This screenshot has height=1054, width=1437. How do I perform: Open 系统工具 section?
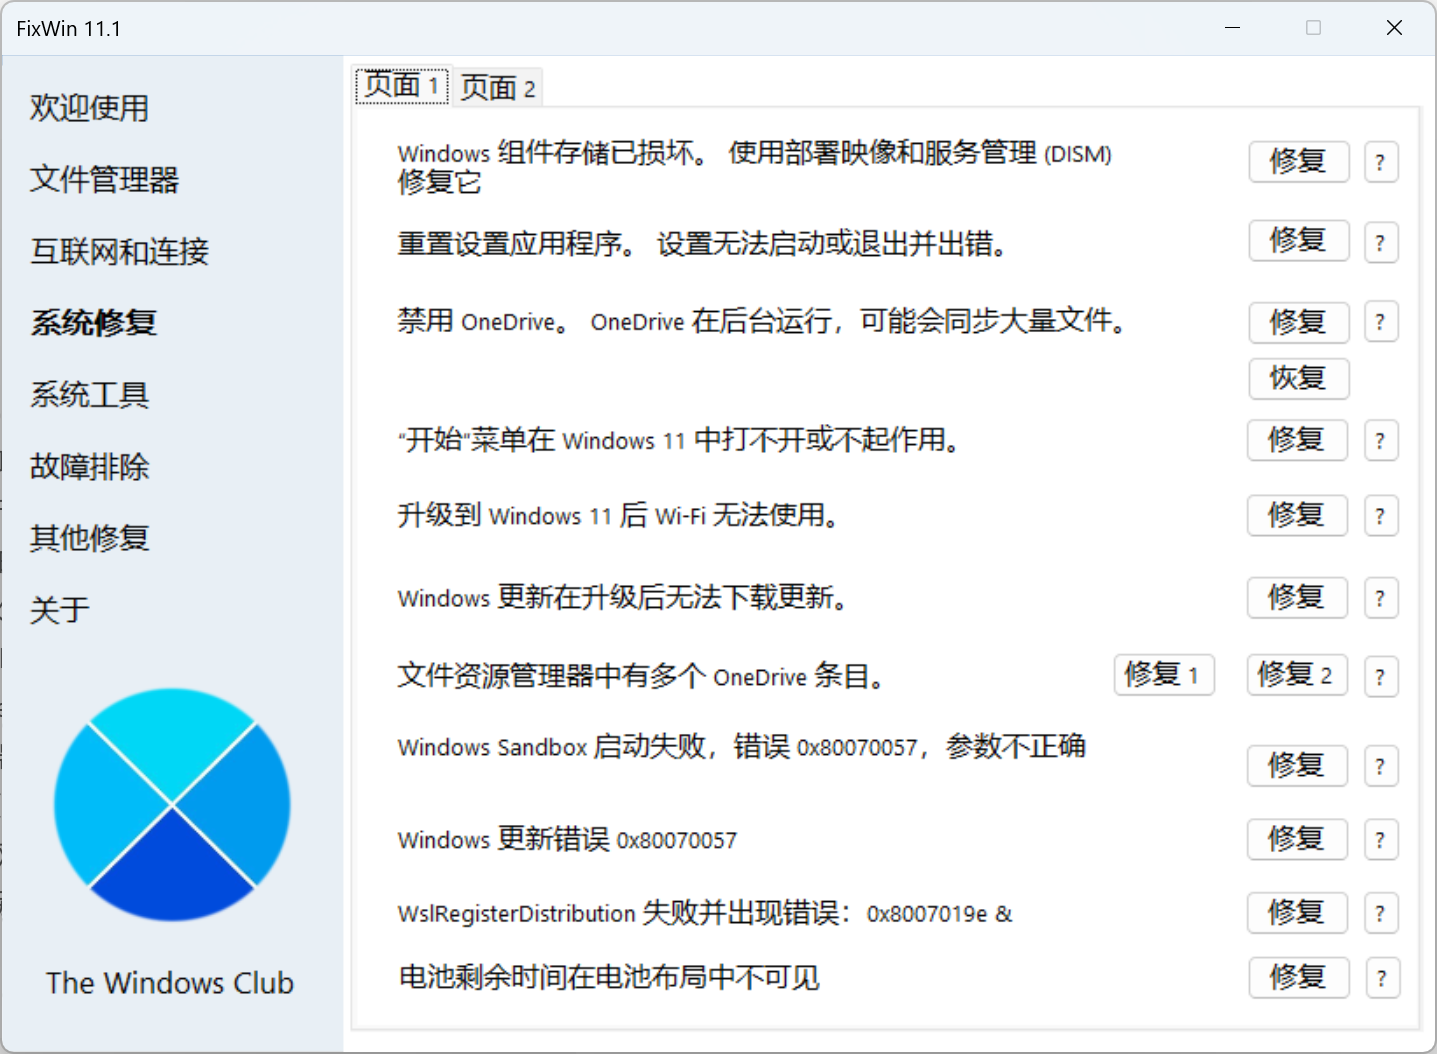pyautogui.click(x=90, y=395)
